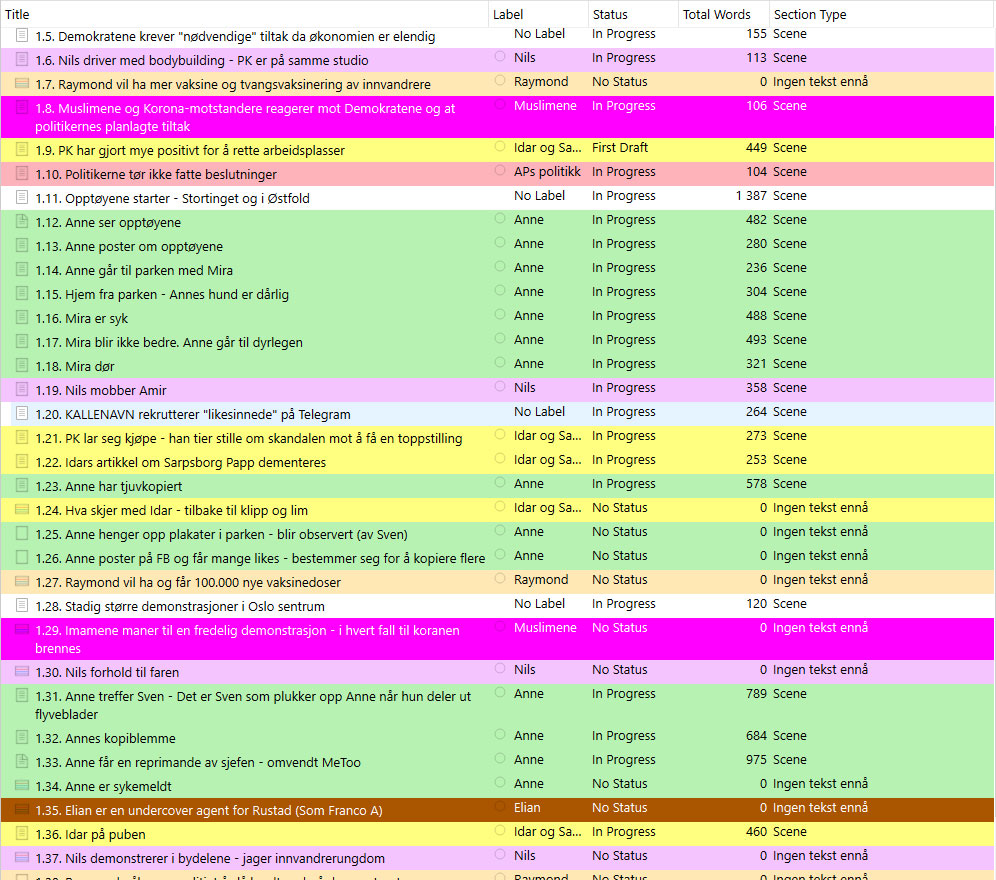Click the First Draft status in row 1.9
996x880 pixels.
tap(620, 147)
